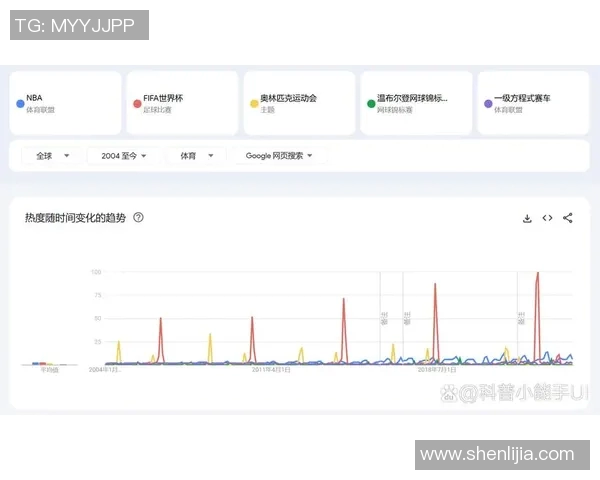The height and width of the screenshot is (480, 600).
Task: Select the 奥林匹克运动会 yellow color dot
Action: coord(254,104)
